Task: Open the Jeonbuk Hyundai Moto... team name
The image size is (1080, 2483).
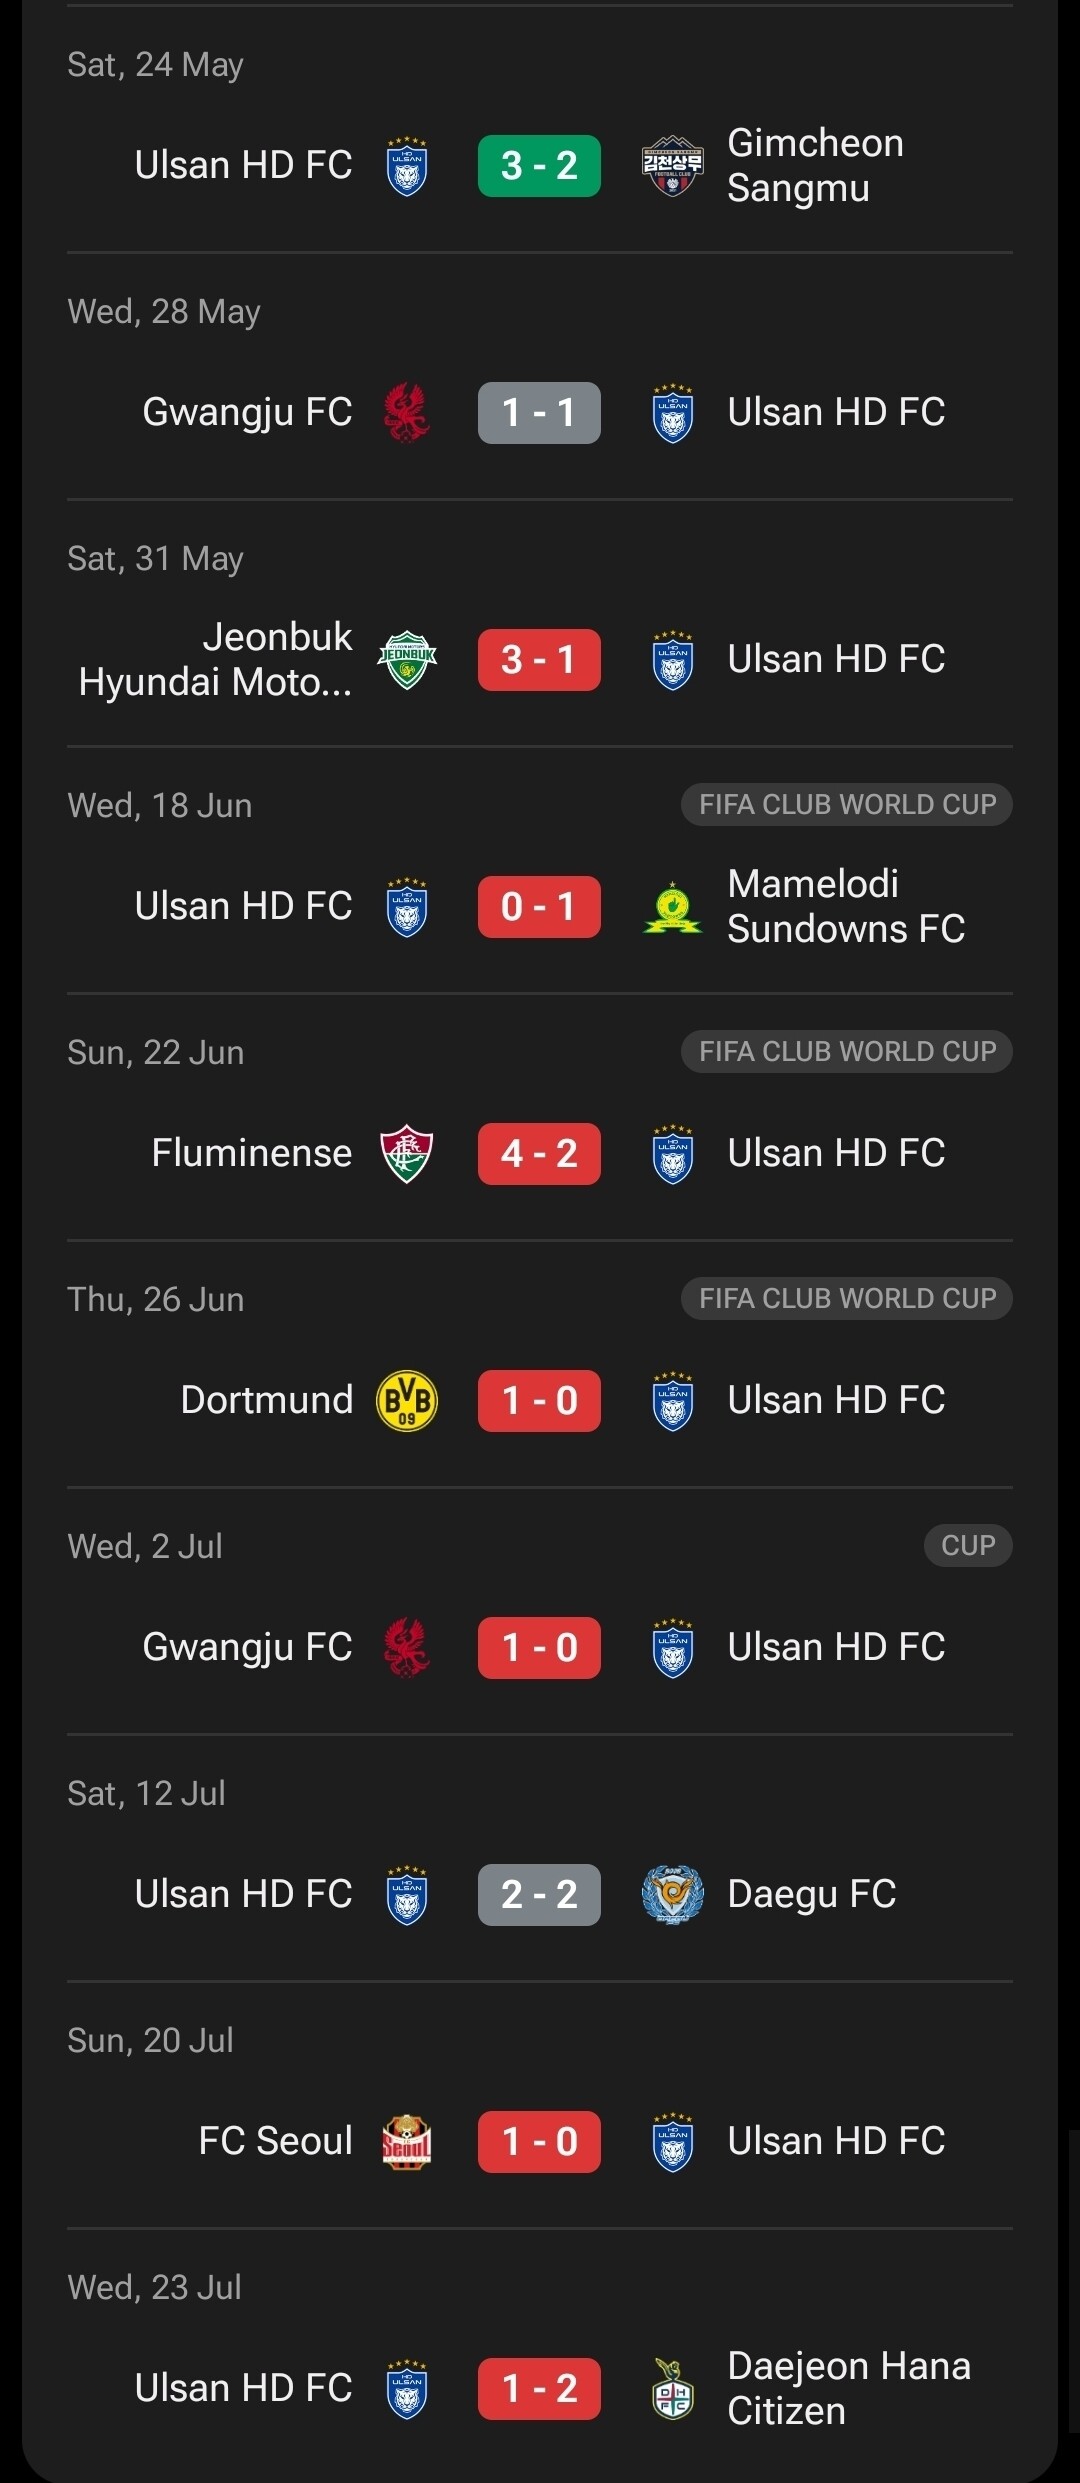Action: [216, 660]
